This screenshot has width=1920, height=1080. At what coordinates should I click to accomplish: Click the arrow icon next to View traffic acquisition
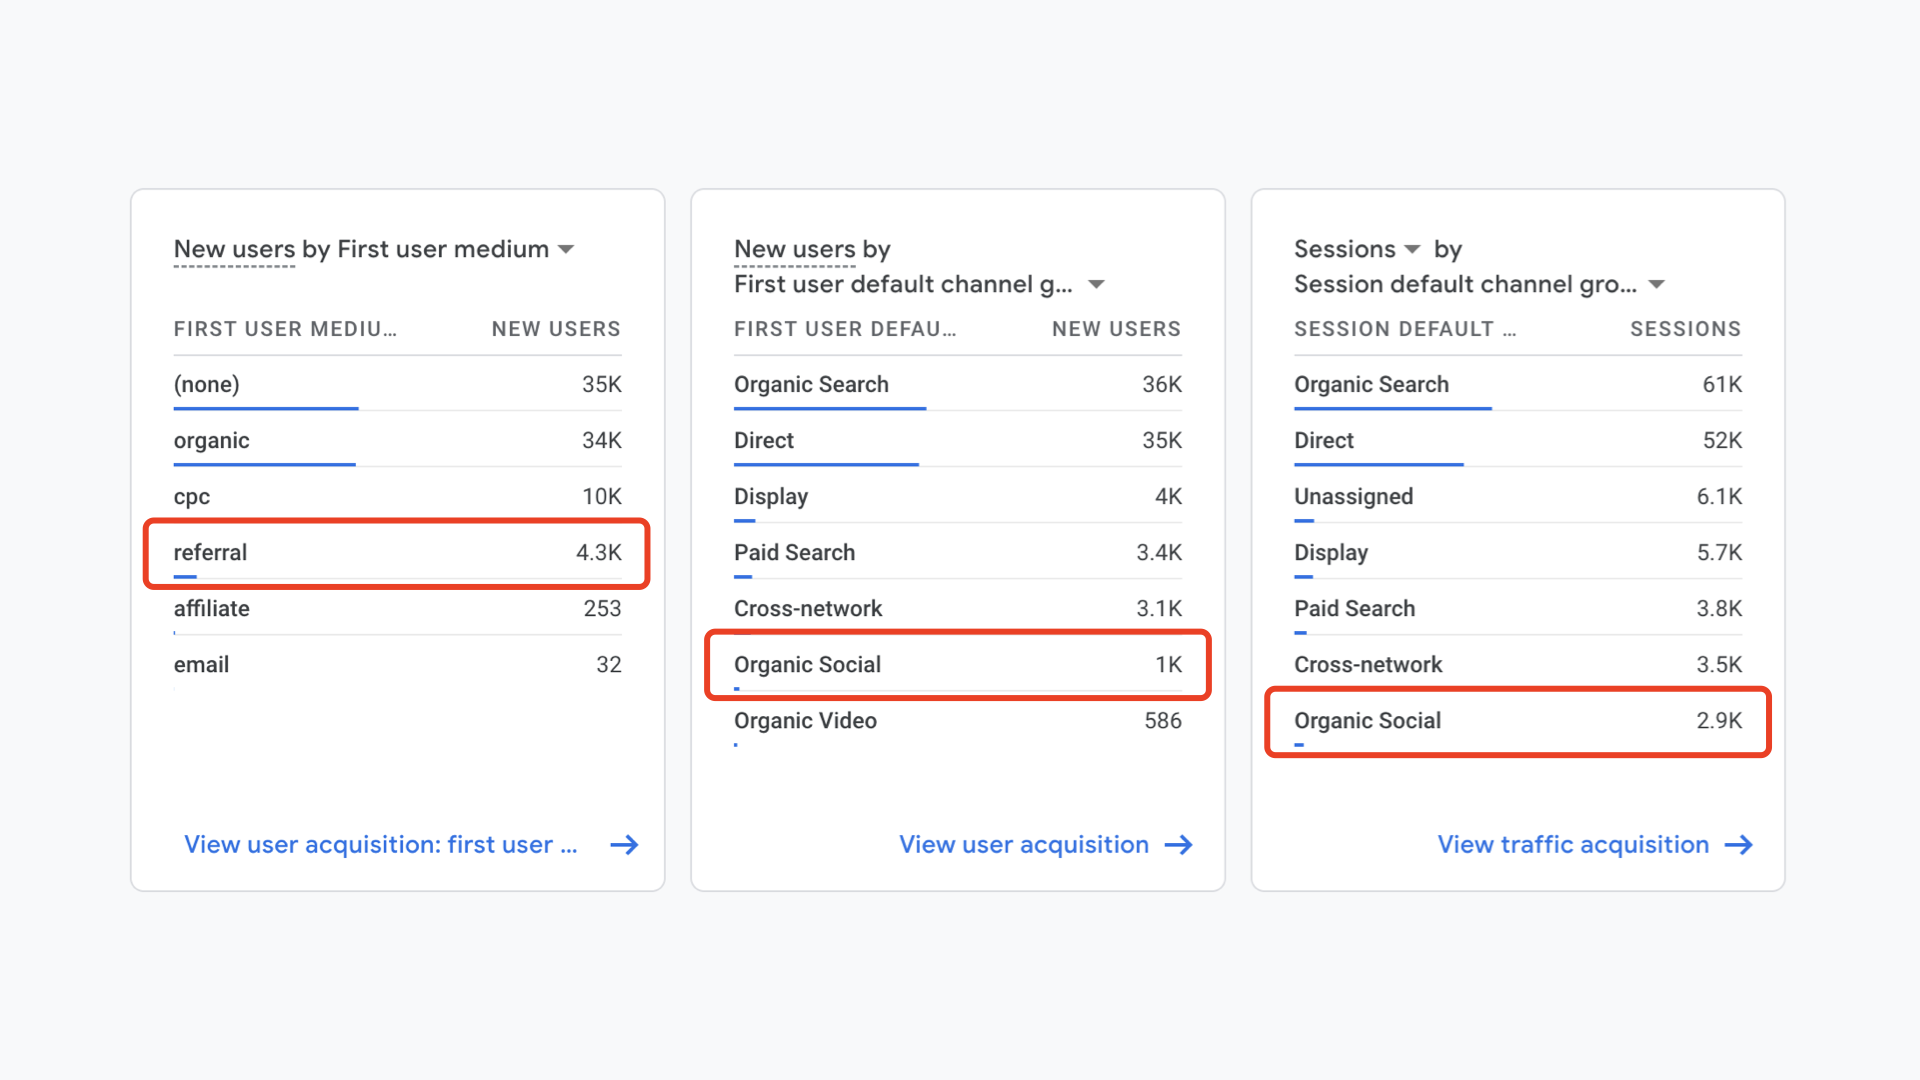point(1740,845)
